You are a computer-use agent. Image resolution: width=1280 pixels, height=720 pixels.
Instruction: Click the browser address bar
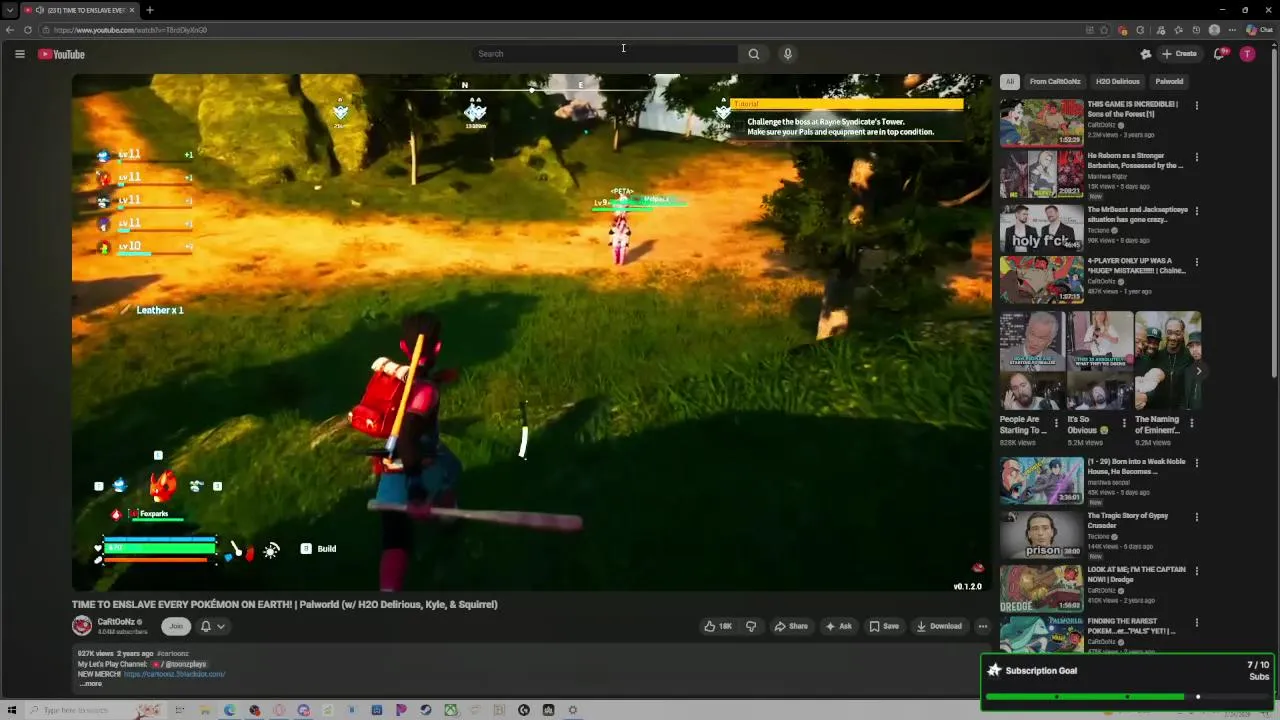click(x=560, y=30)
